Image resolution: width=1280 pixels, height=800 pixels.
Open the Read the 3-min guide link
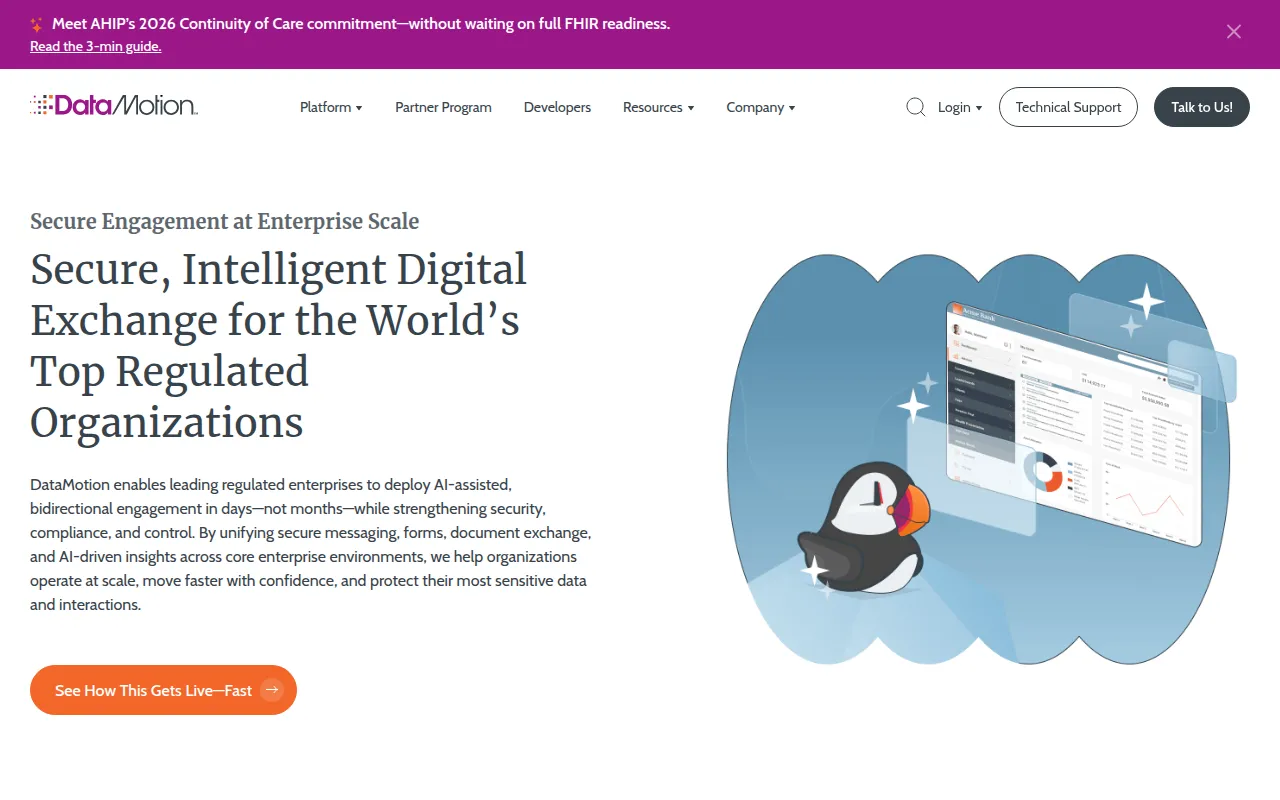coord(95,46)
